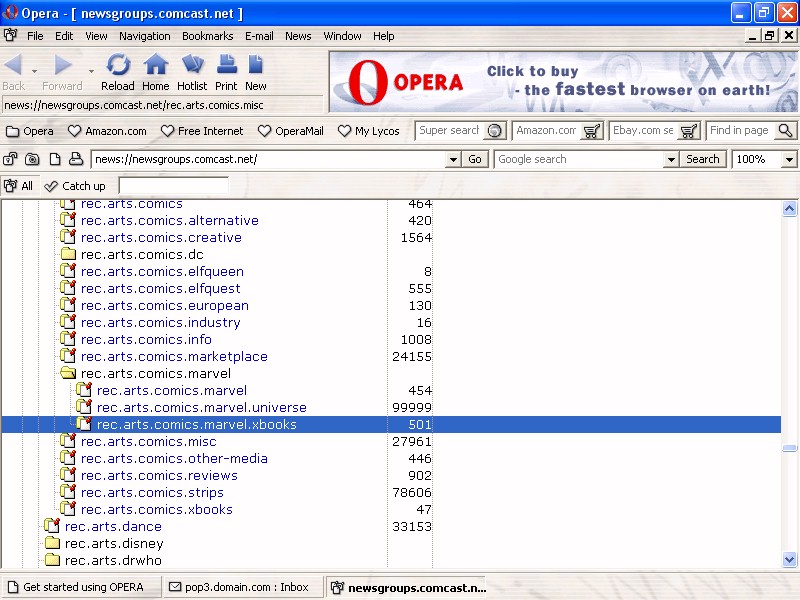
Task: Open the Amazon.com bookmark
Action: (107, 131)
